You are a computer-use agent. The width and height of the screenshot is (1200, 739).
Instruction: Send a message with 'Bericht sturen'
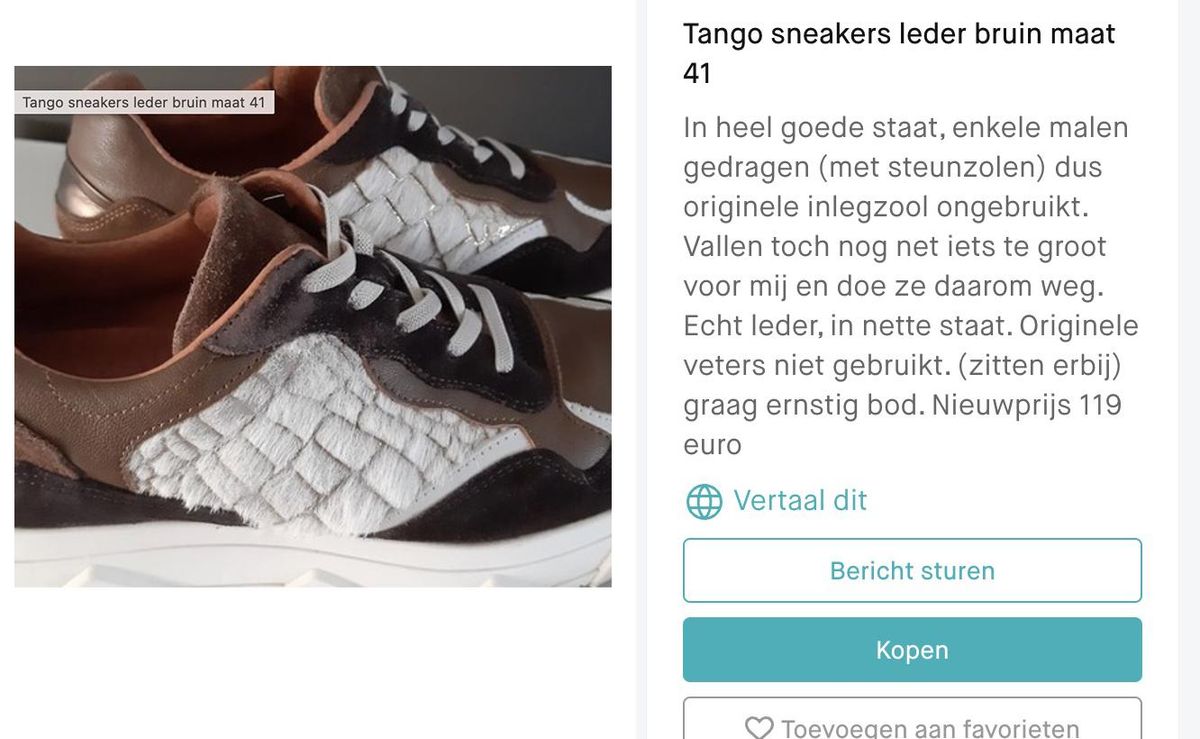tap(912, 571)
